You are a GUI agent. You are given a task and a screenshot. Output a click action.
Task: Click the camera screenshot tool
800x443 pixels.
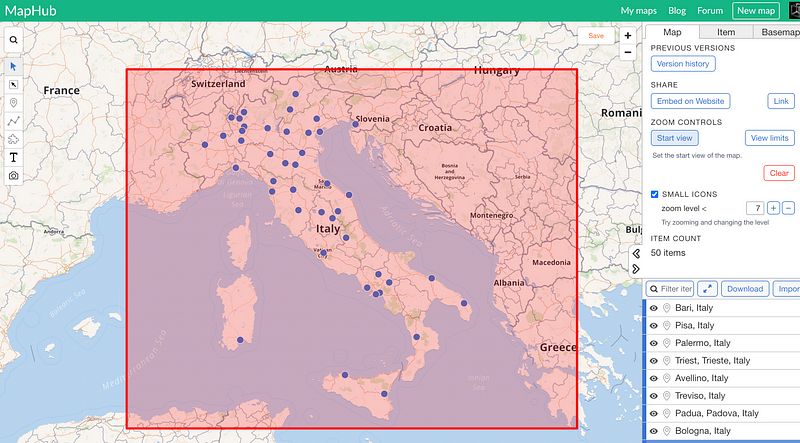(14, 175)
